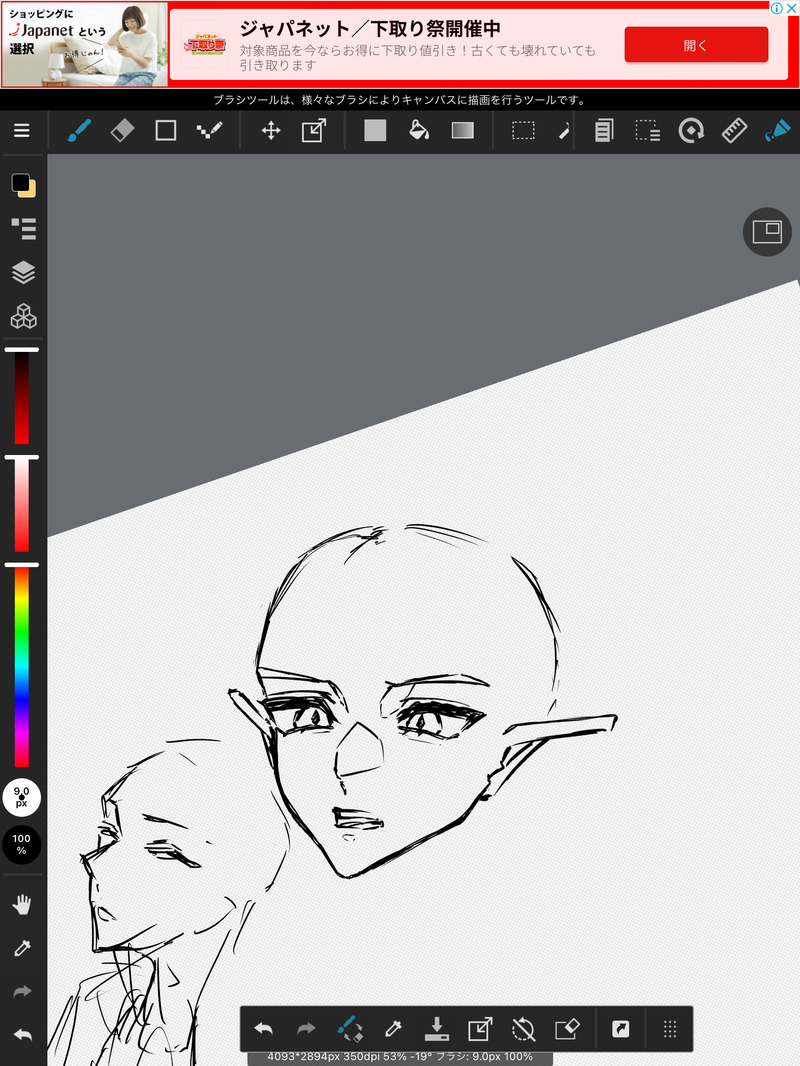Close the ad with X icon
This screenshot has height=1066, width=800.
(792, 8)
